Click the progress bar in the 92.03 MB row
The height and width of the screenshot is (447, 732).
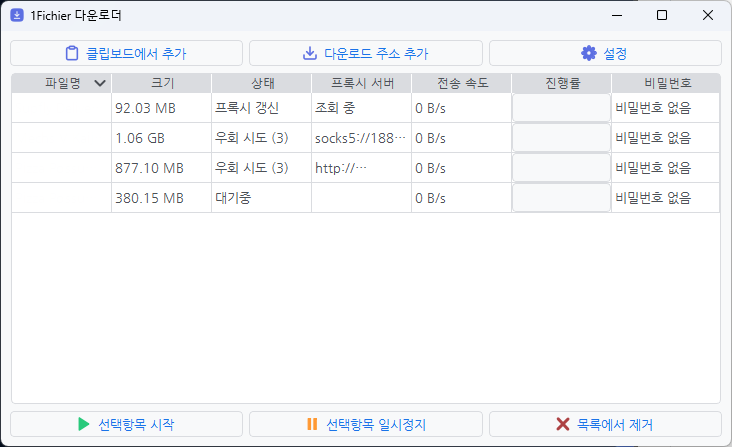[x=562, y=108]
